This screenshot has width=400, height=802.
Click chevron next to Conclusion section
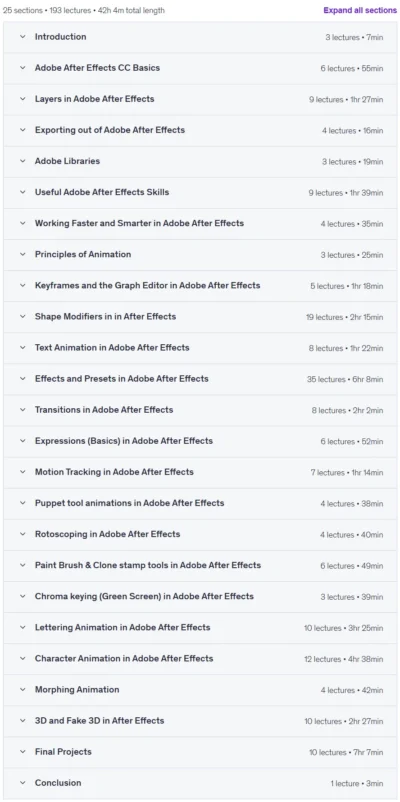(x=23, y=783)
